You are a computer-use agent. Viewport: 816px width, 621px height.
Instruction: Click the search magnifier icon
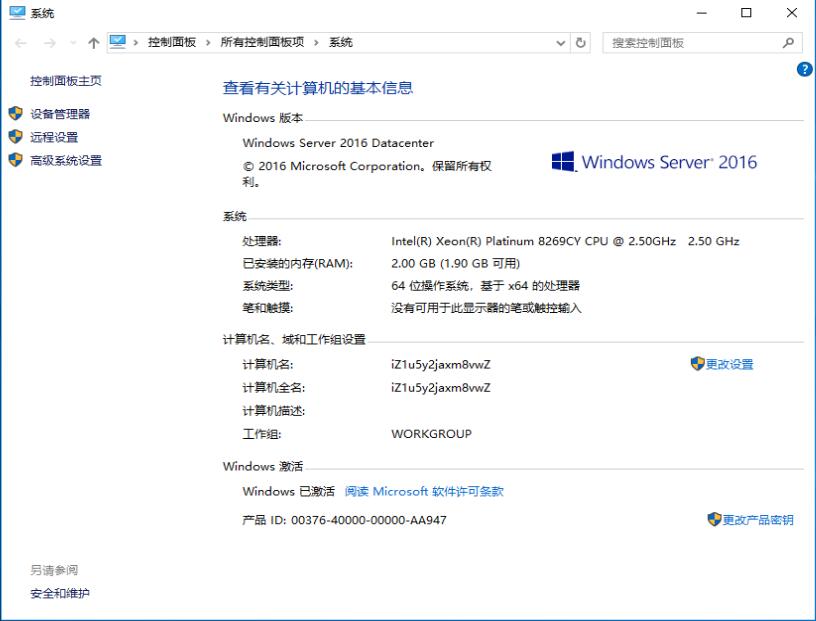pos(788,43)
